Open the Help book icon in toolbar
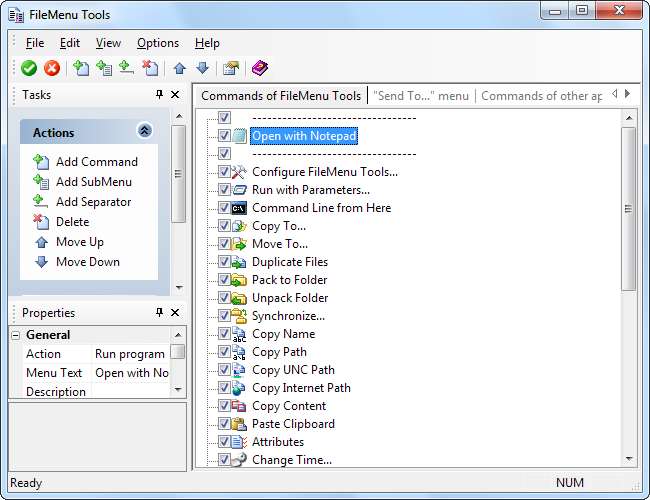Screen dimensions: 650x500 tap(260, 68)
